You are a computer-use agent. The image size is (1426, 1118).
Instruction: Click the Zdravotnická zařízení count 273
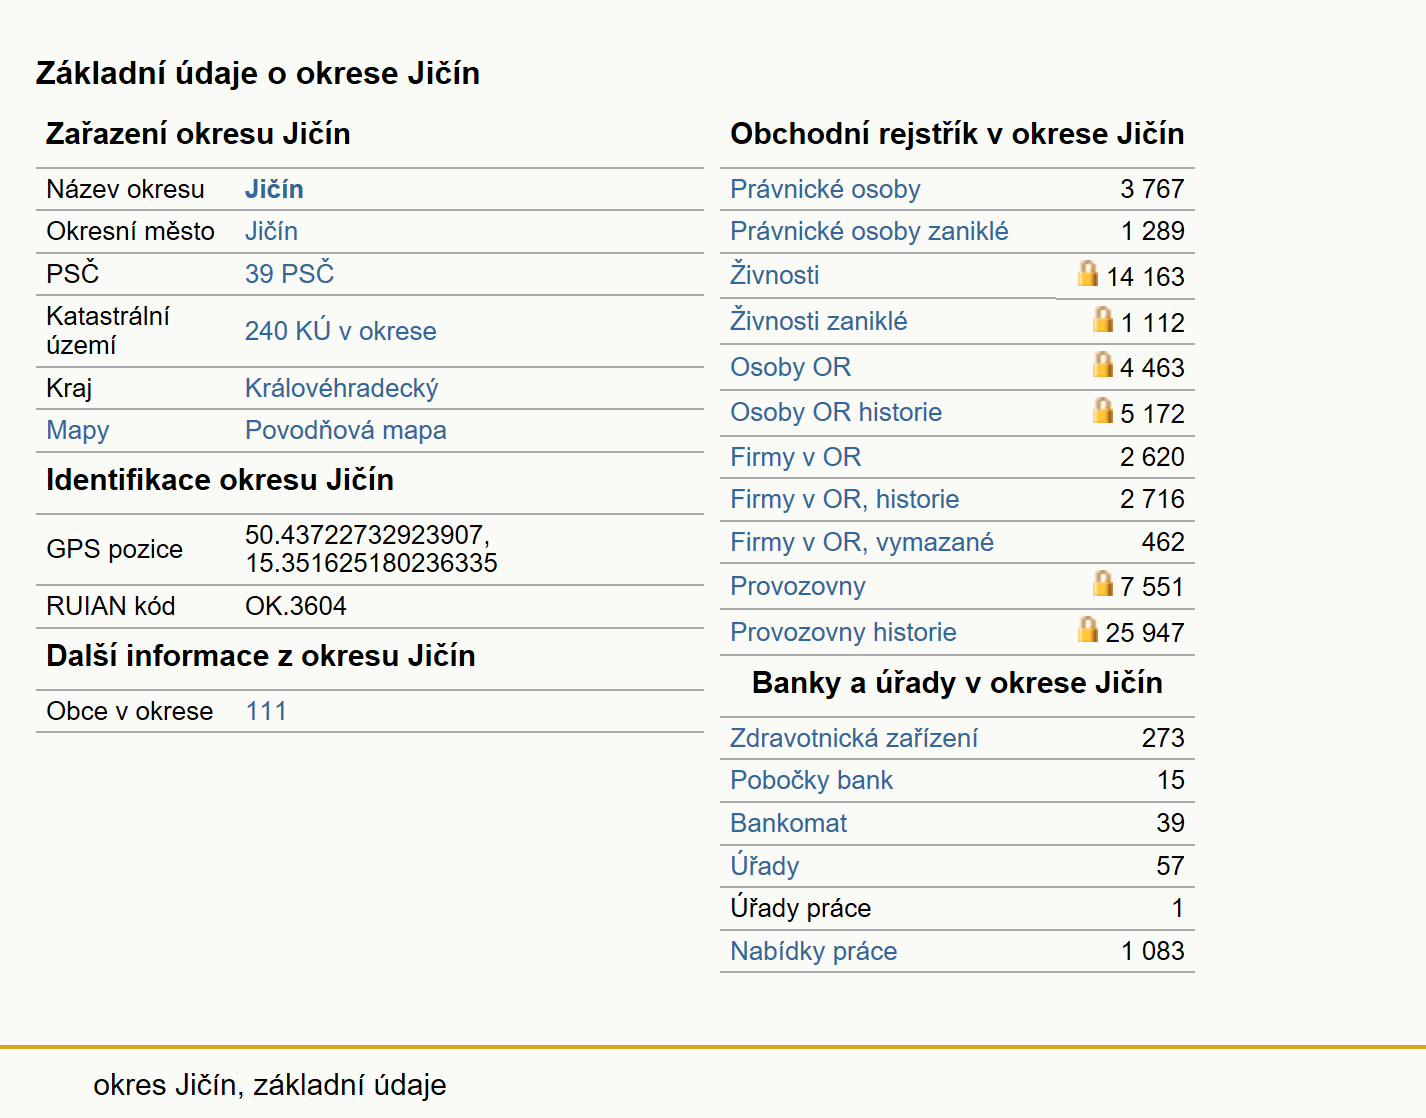[1163, 738]
